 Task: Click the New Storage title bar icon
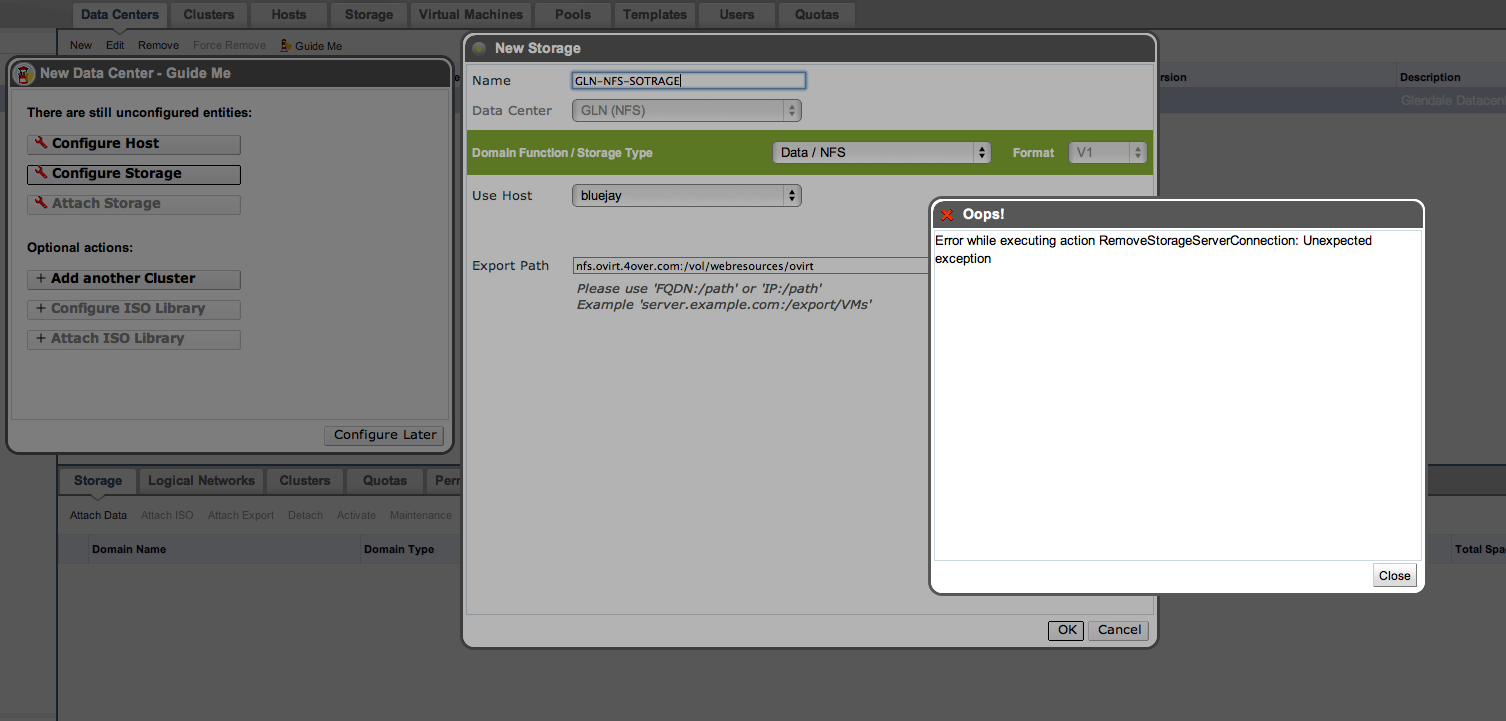click(x=480, y=48)
